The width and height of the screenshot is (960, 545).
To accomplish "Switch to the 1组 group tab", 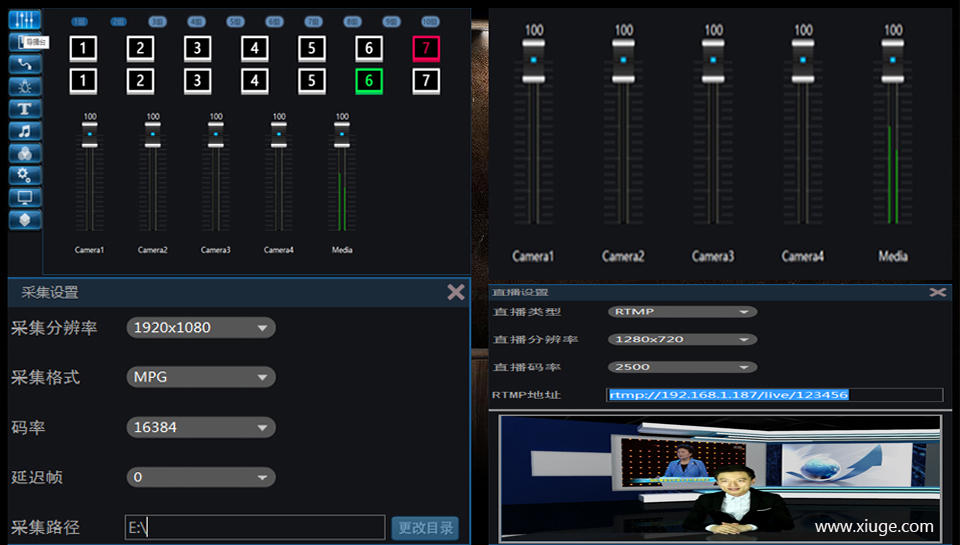I will pos(79,21).
